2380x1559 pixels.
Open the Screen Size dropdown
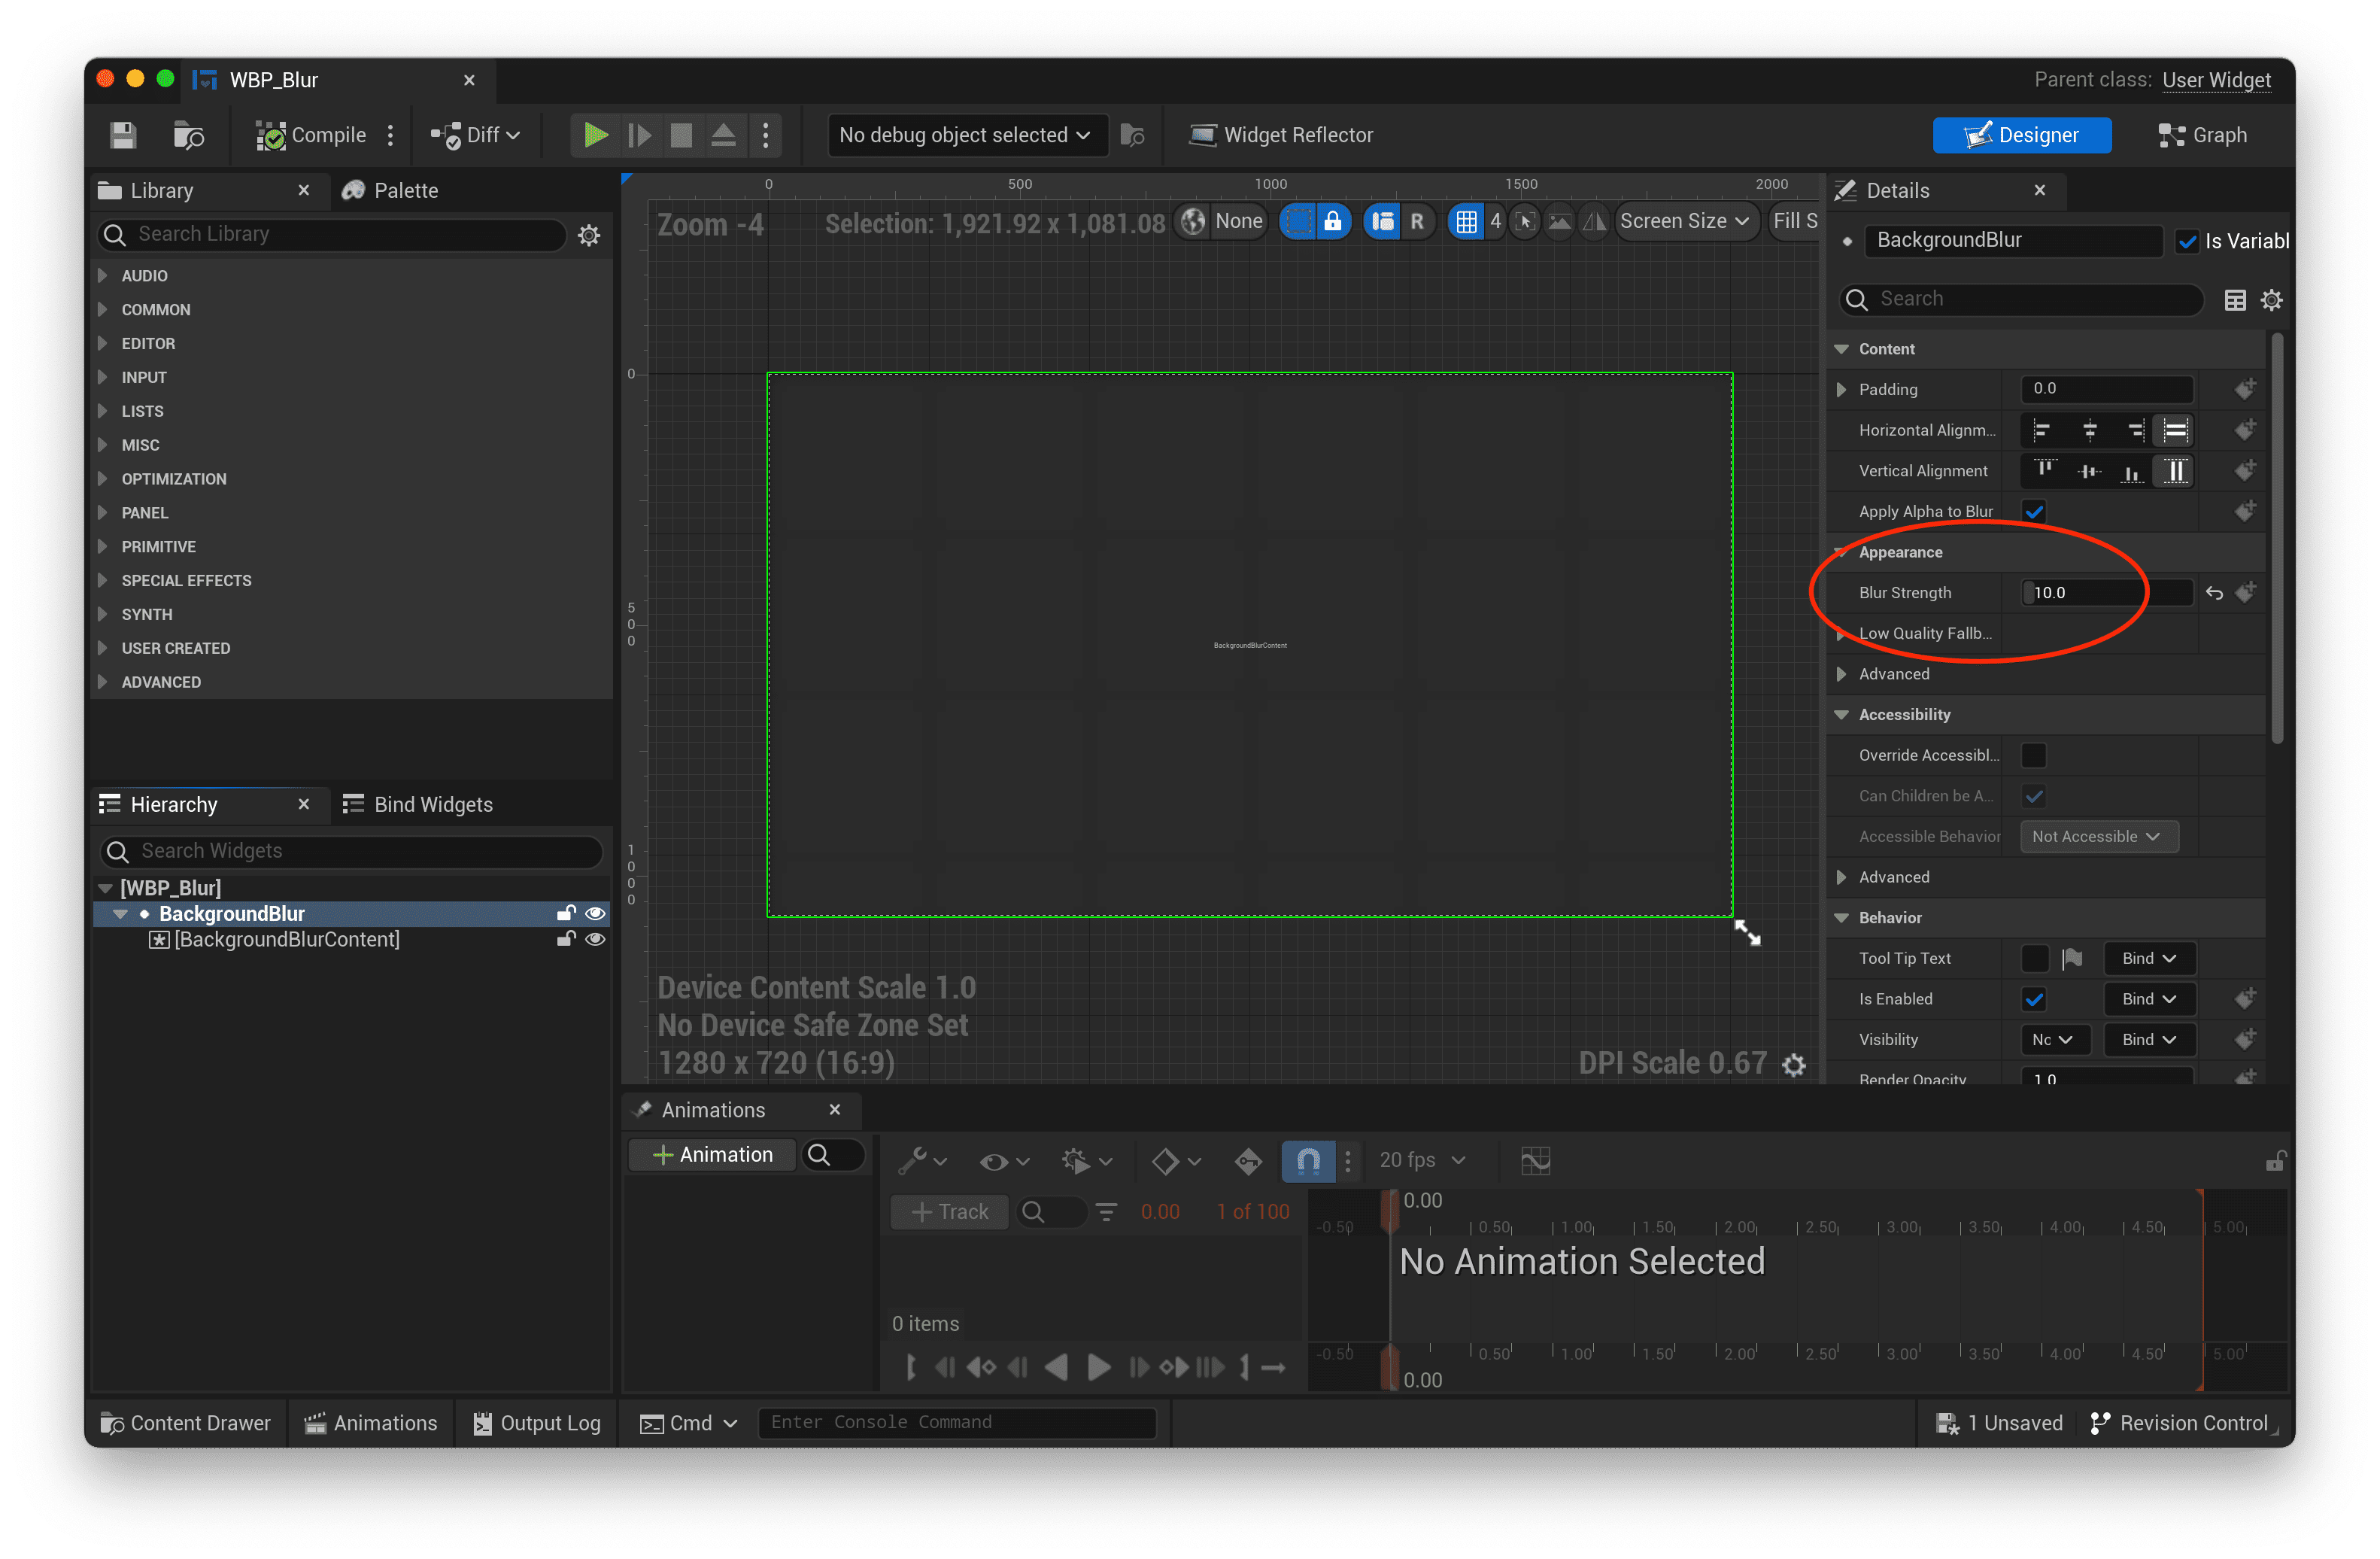(1683, 222)
